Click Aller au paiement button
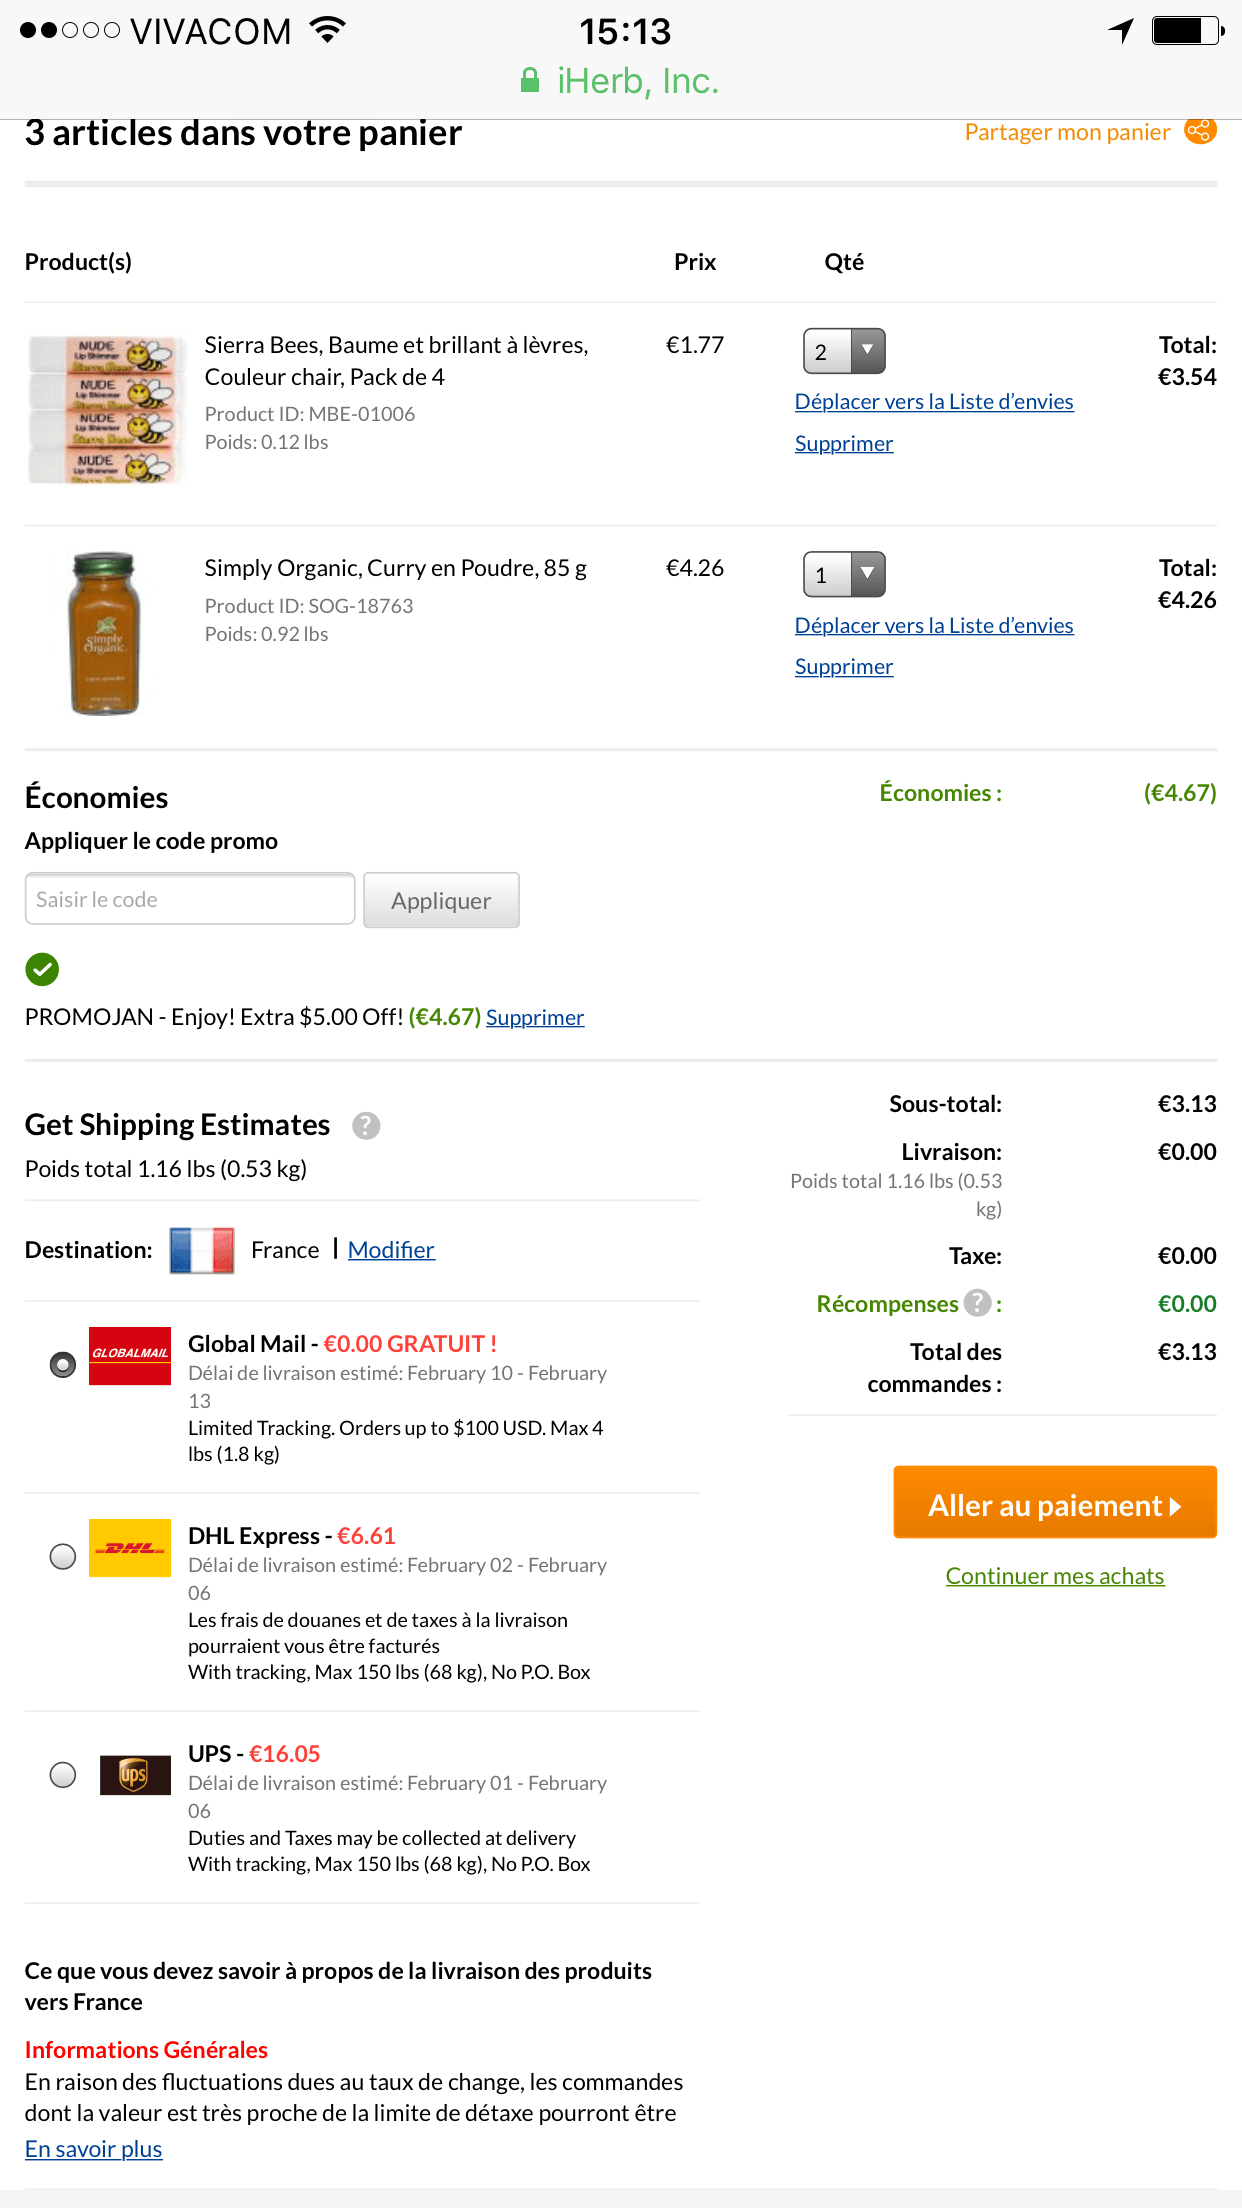Image resolution: width=1242 pixels, height=2208 pixels. point(1054,1503)
